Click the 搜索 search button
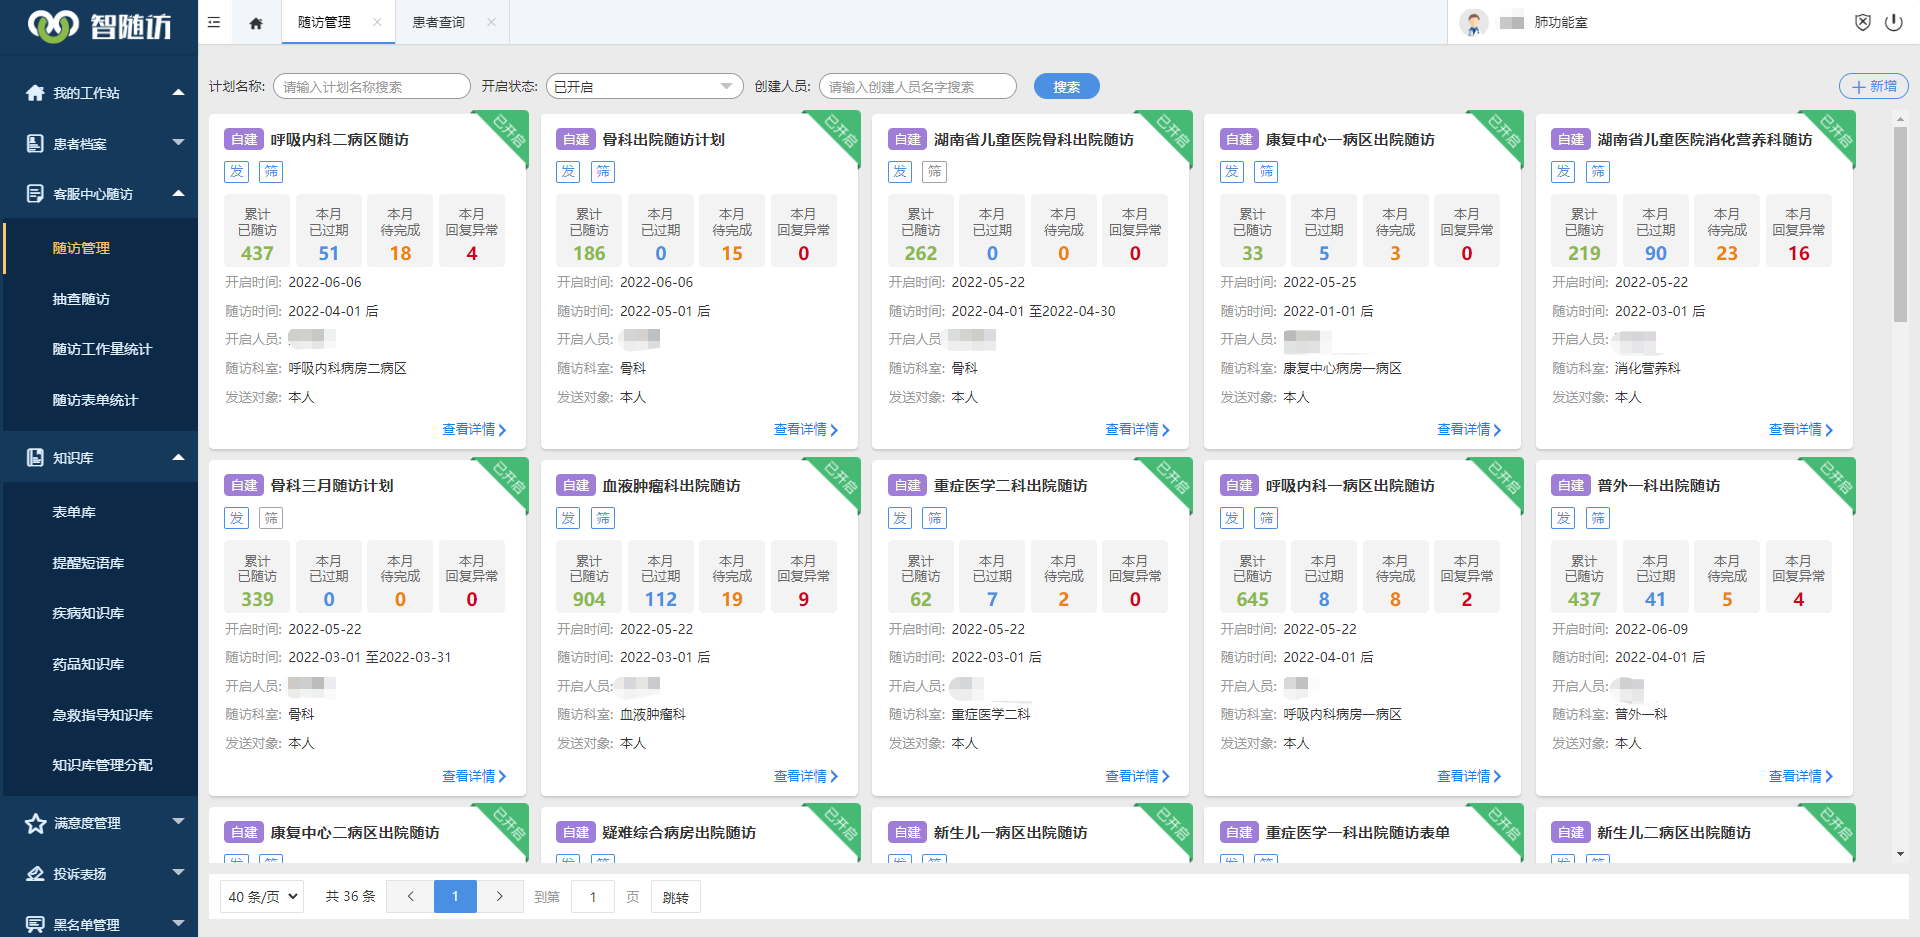The height and width of the screenshot is (937, 1920). pos(1066,87)
